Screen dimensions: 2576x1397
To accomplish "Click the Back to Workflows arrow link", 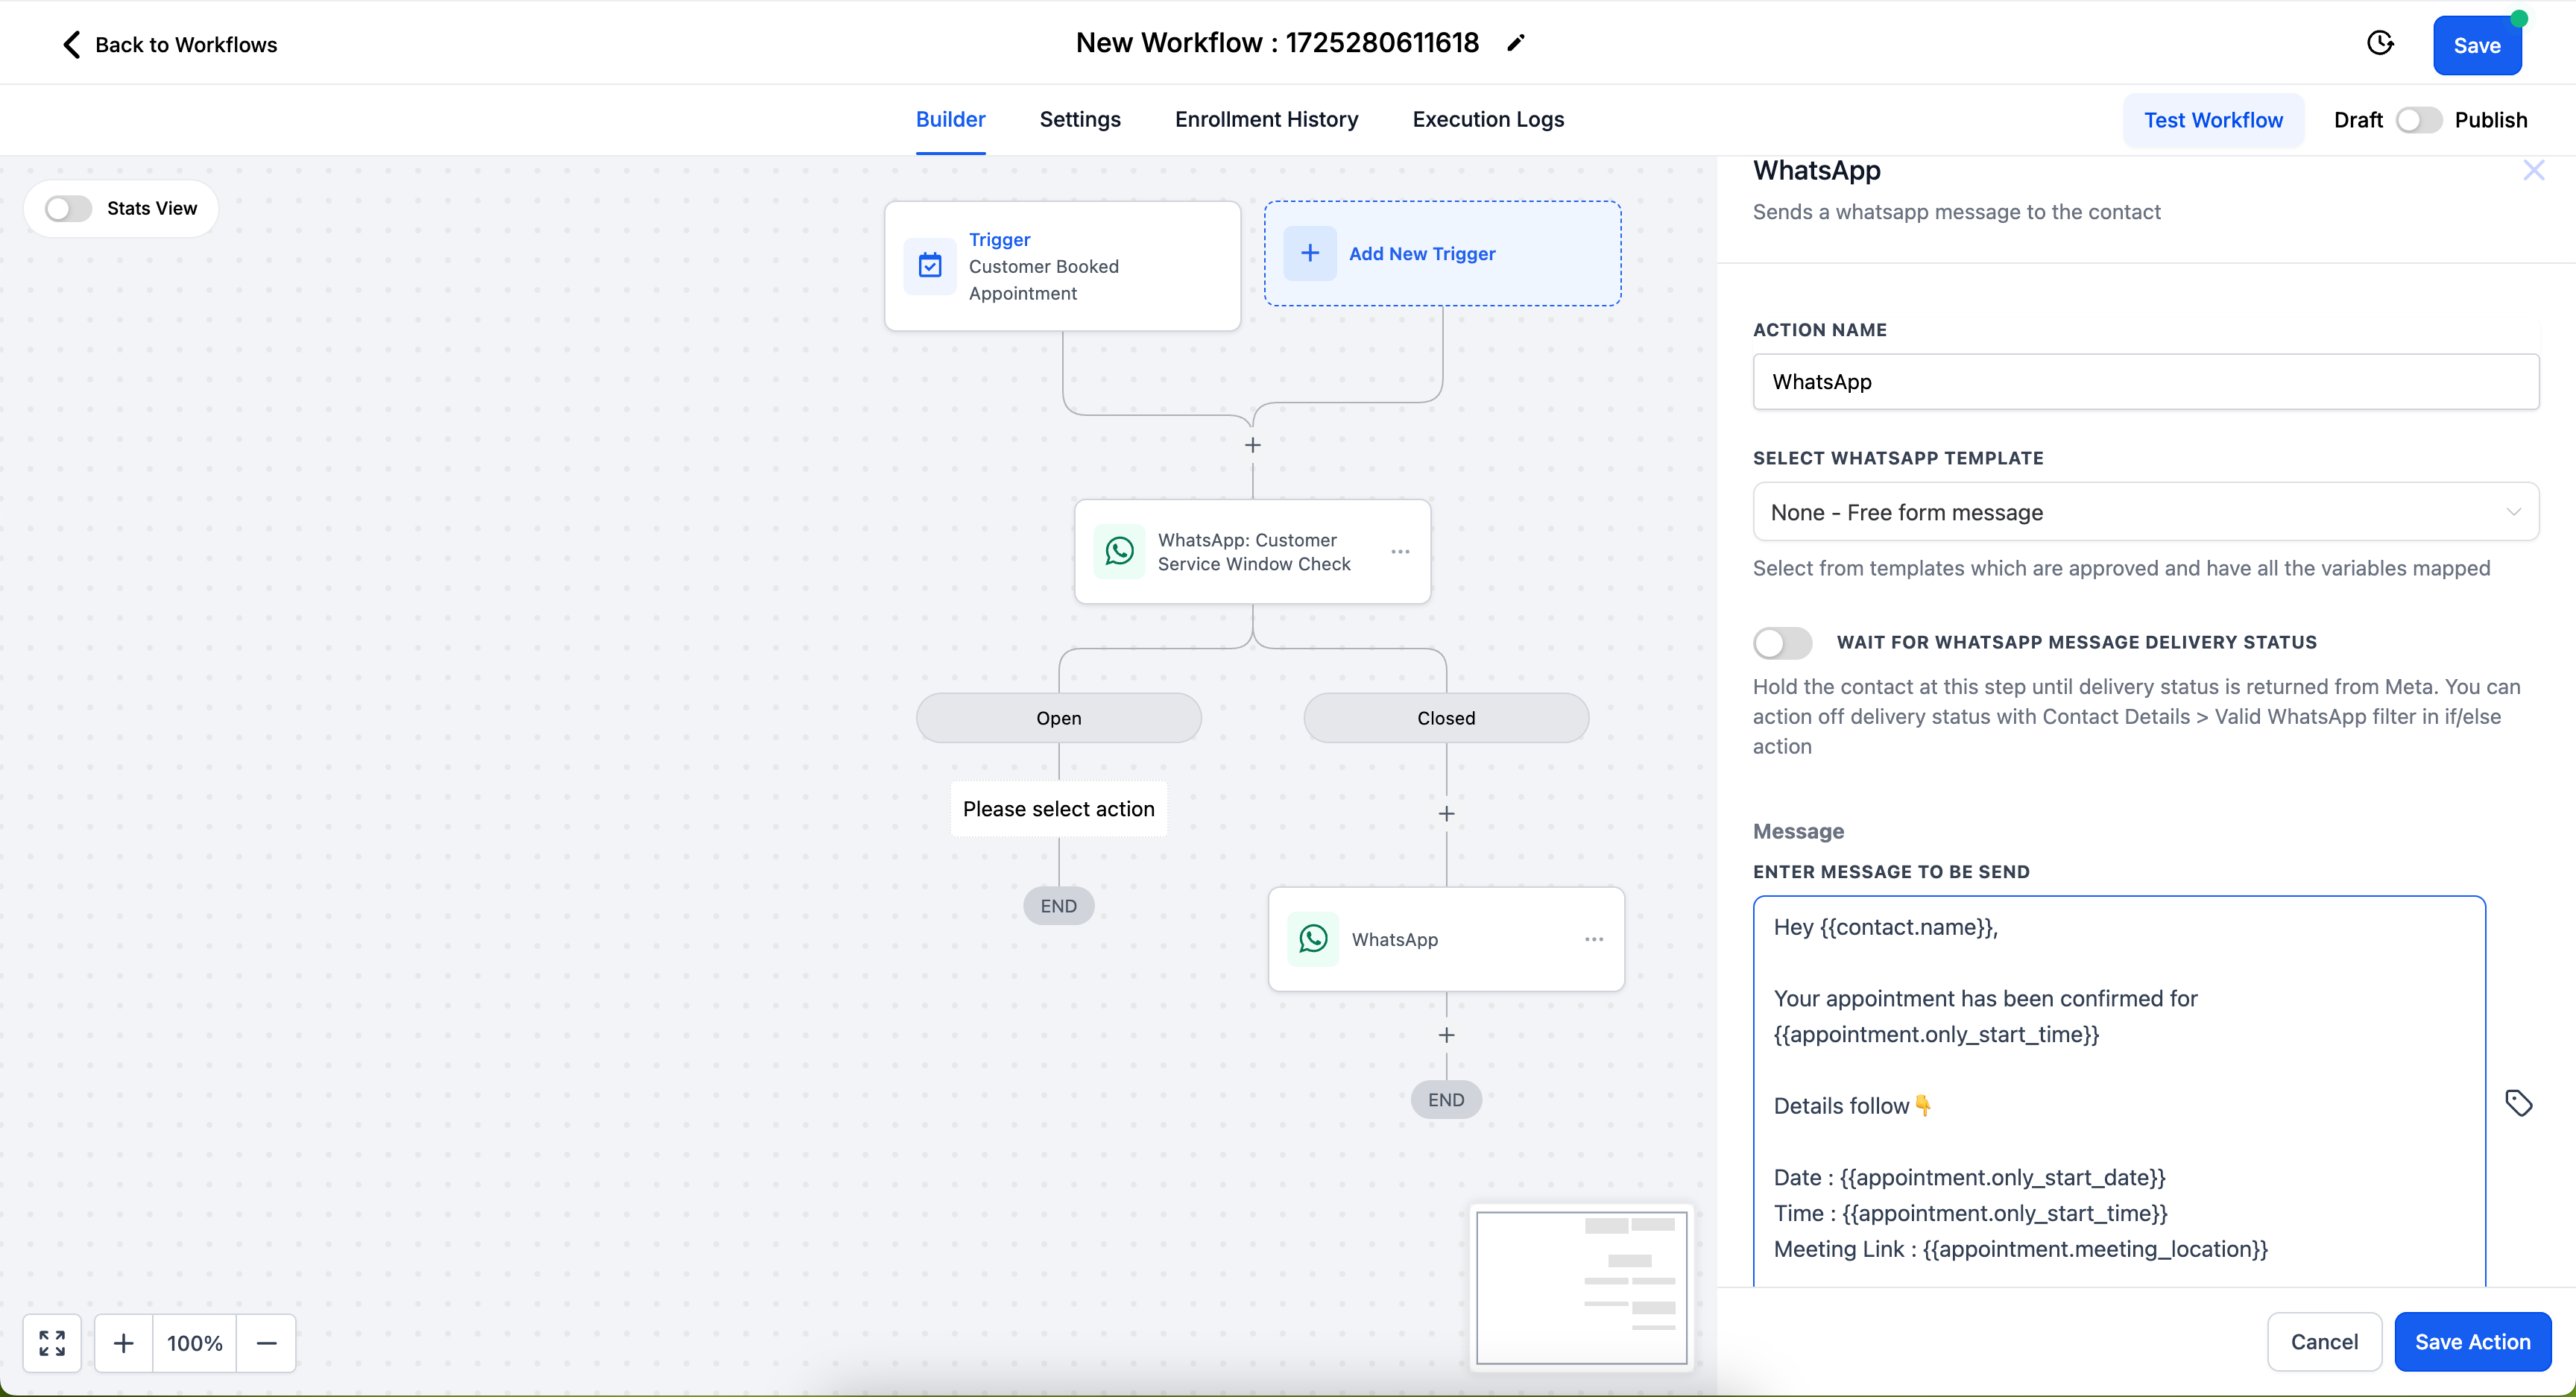I will tap(71, 43).
